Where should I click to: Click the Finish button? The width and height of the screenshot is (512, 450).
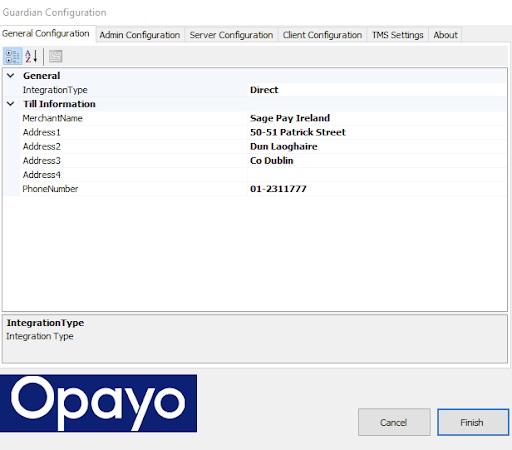[473, 422]
